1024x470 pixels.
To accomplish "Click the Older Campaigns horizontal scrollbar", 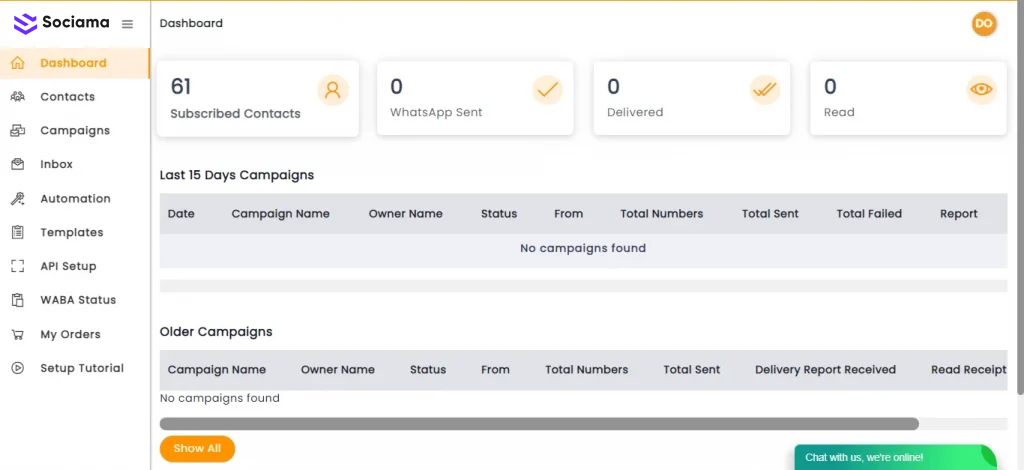I will [538, 424].
